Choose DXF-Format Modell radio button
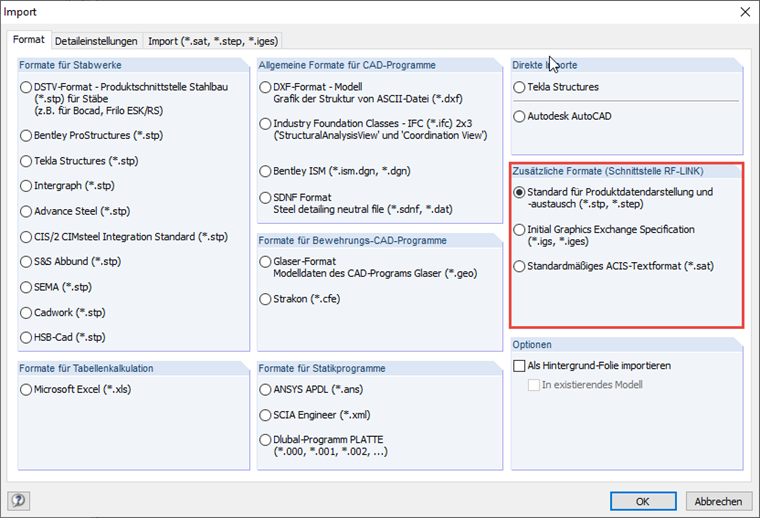This screenshot has height=518, width=760. [x=266, y=87]
